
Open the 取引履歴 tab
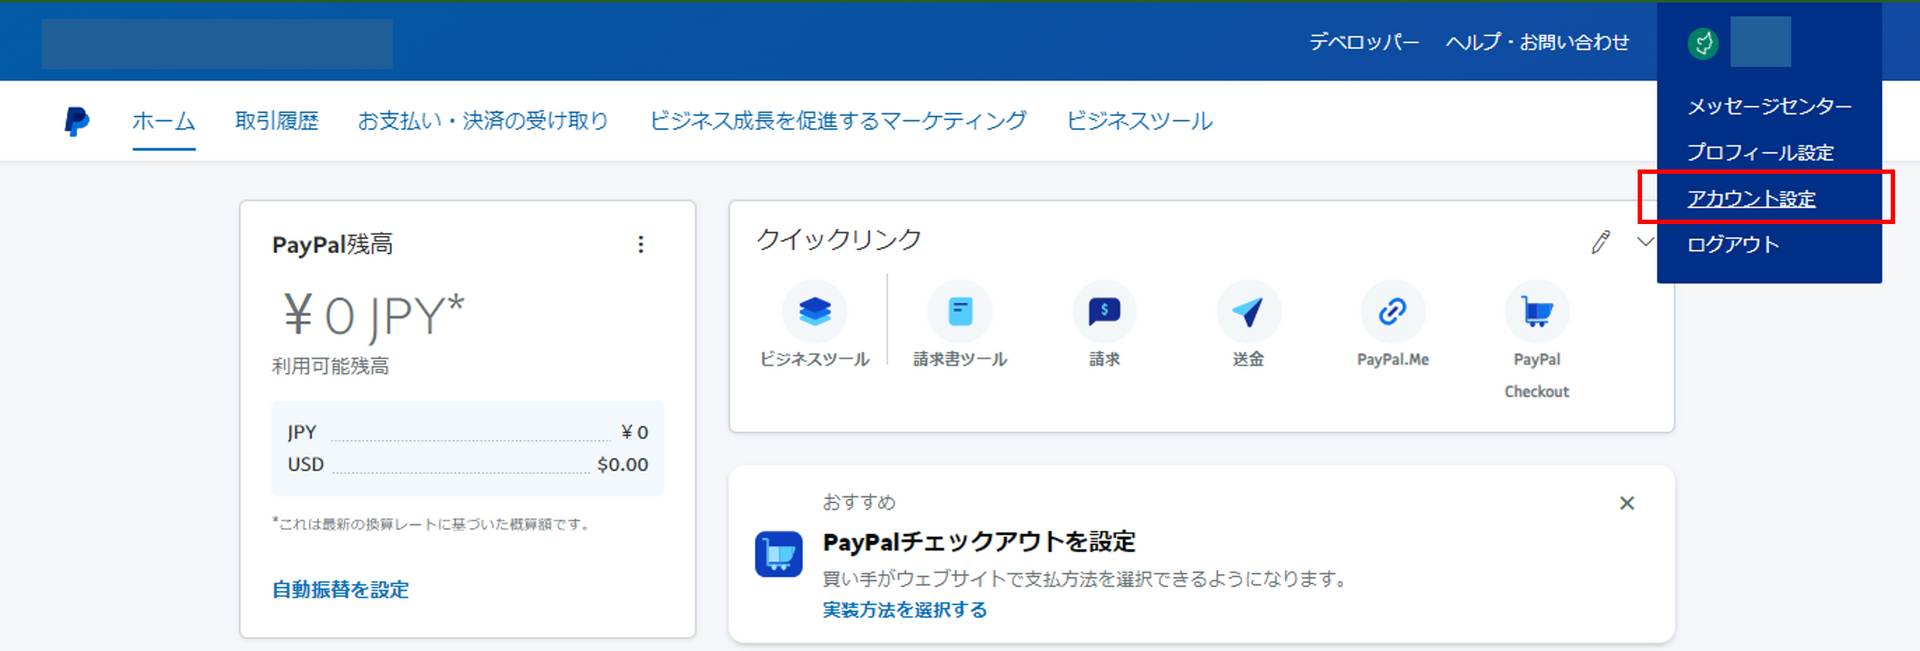pos(277,121)
